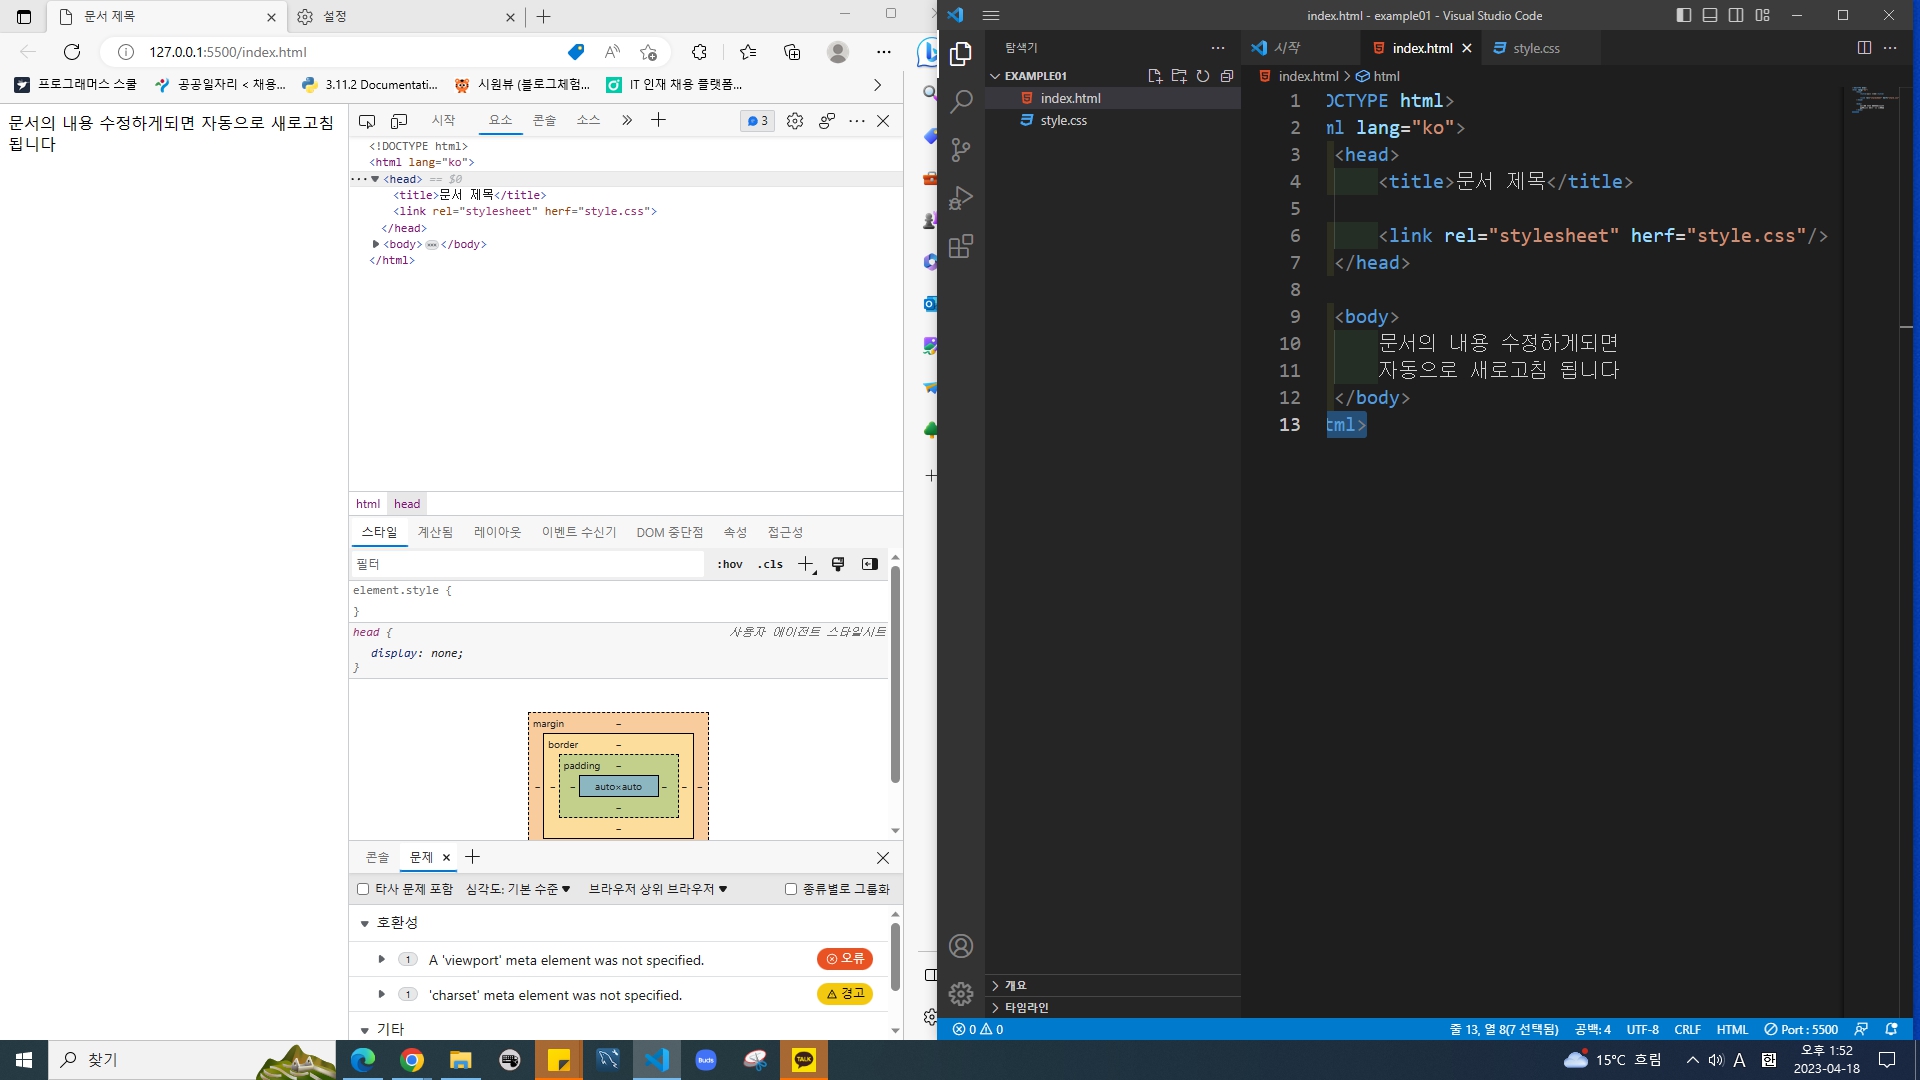Viewport: 1920px width, 1080px height.
Task: Open KakaoTalk from the taskbar
Action: point(804,1060)
